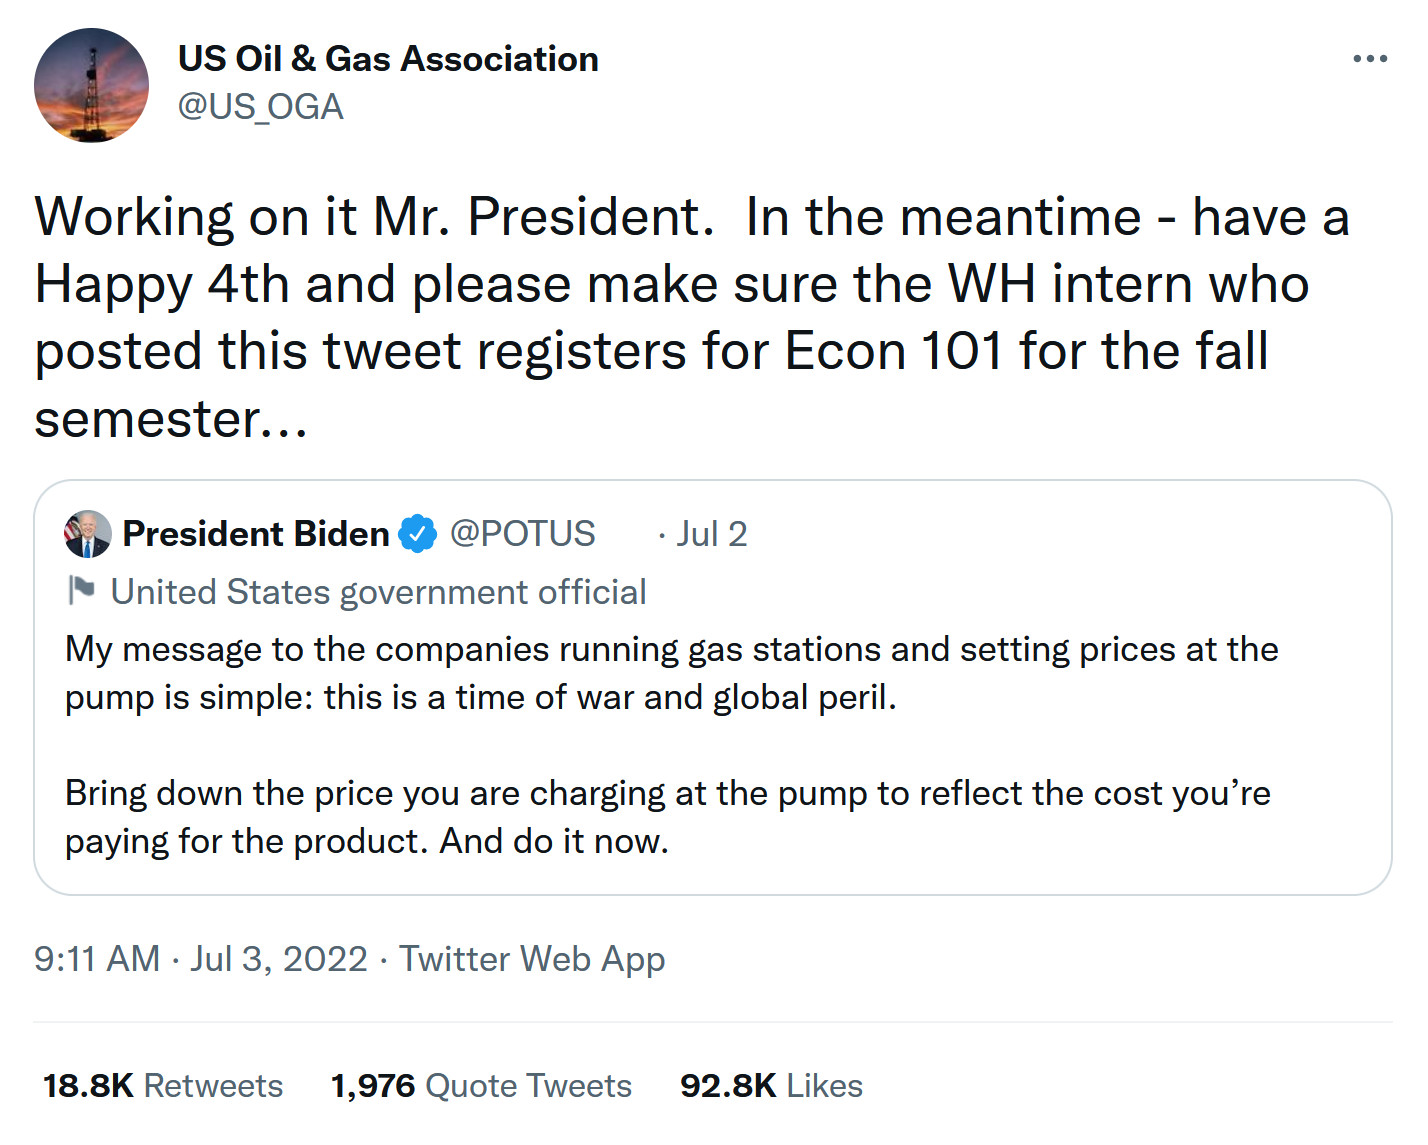Click President Biden's small avatar in the quoted tweet
The height and width of the screenshot is (1145, 1428).
pyautogui.click(x=88, y=534)
